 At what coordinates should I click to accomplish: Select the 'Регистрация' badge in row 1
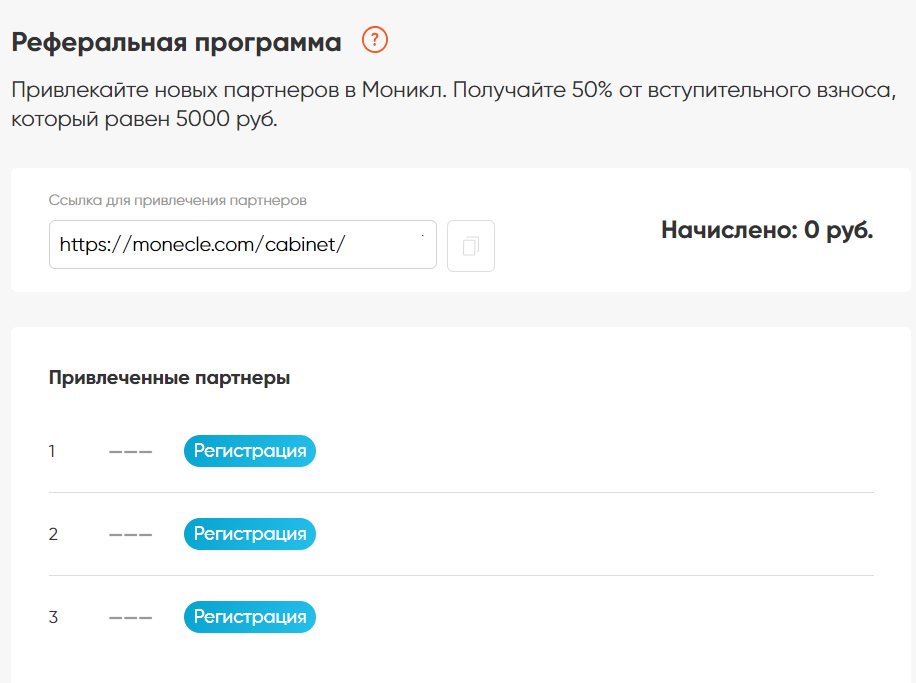(250, 451)
